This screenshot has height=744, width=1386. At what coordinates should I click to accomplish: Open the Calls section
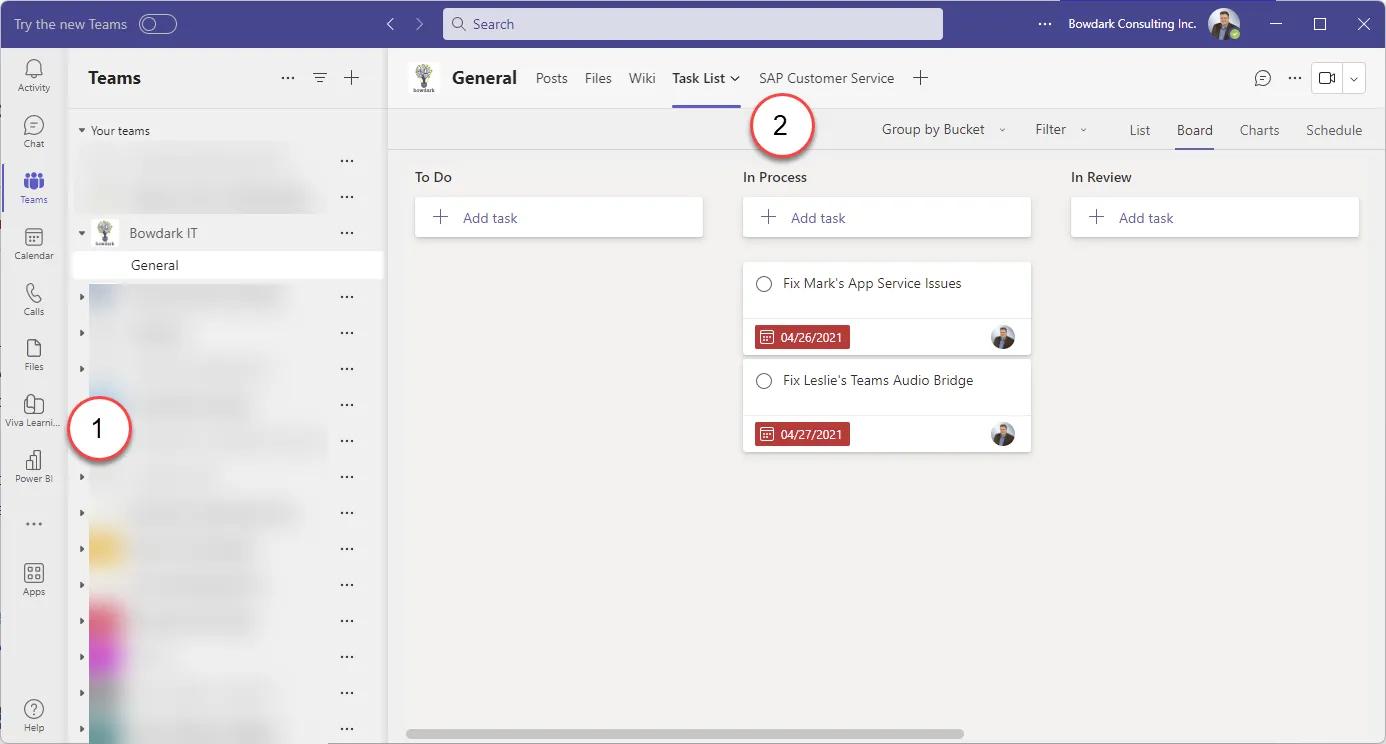[x=34, y=299]
